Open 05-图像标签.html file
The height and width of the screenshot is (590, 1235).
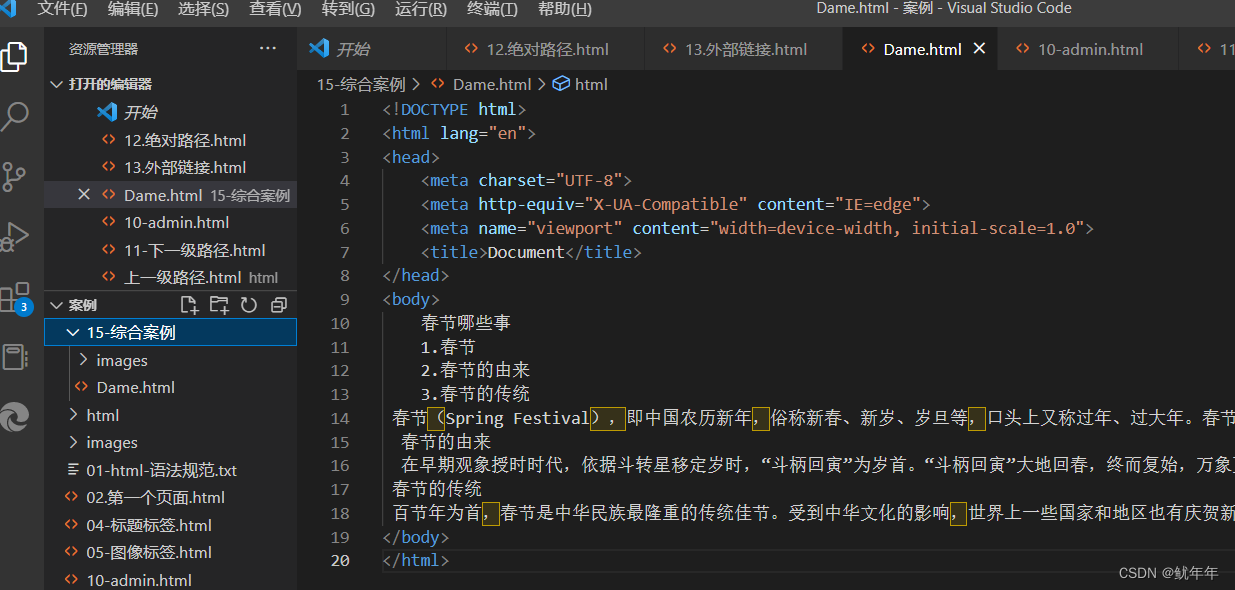[x=171, y=552]
